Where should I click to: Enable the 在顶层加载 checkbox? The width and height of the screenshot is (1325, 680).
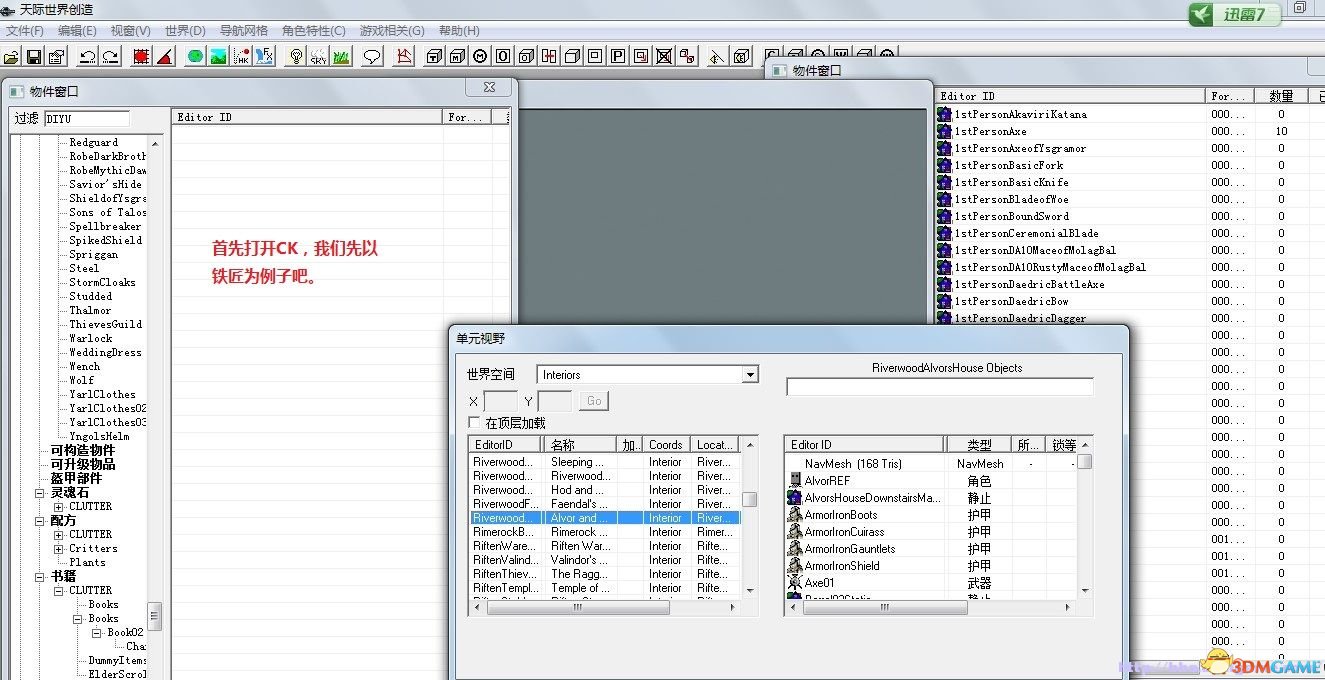click(x=474, y=423)
